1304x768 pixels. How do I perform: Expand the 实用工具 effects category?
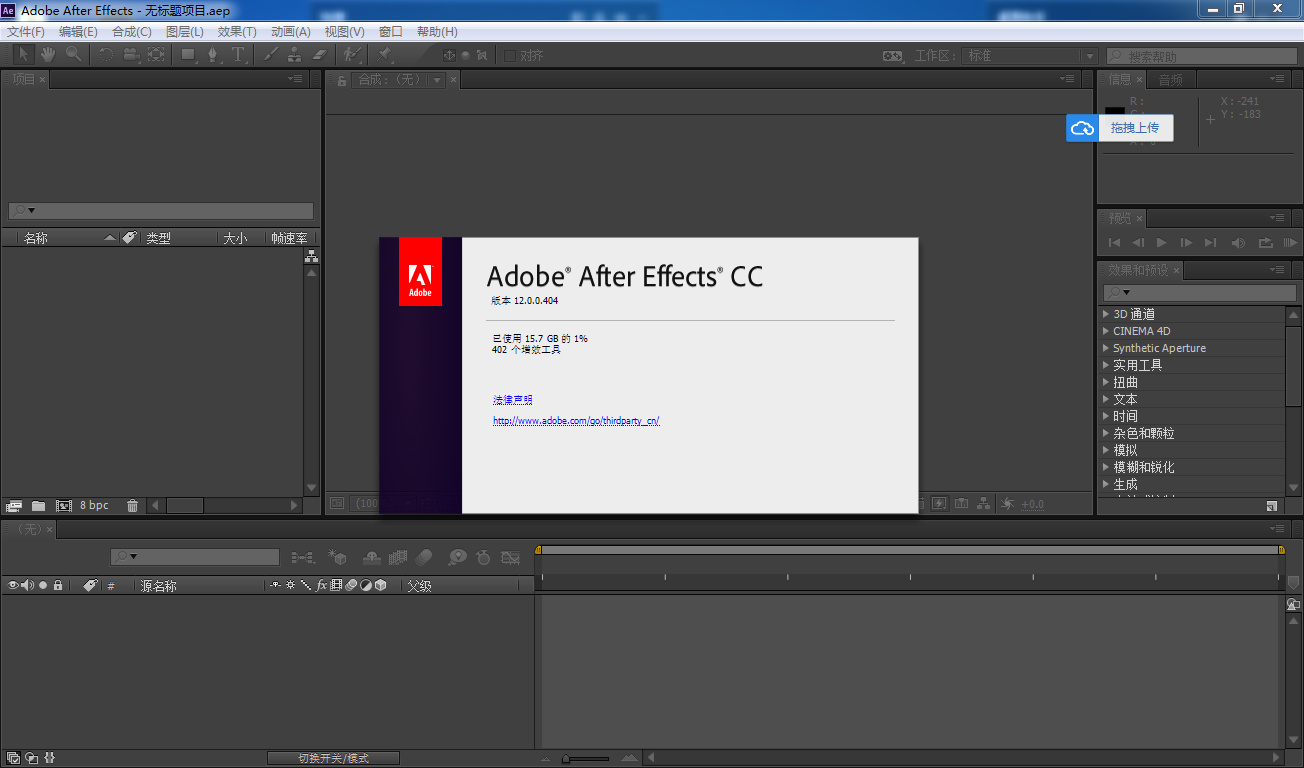pyautogui.click(x=1105, y=365)
